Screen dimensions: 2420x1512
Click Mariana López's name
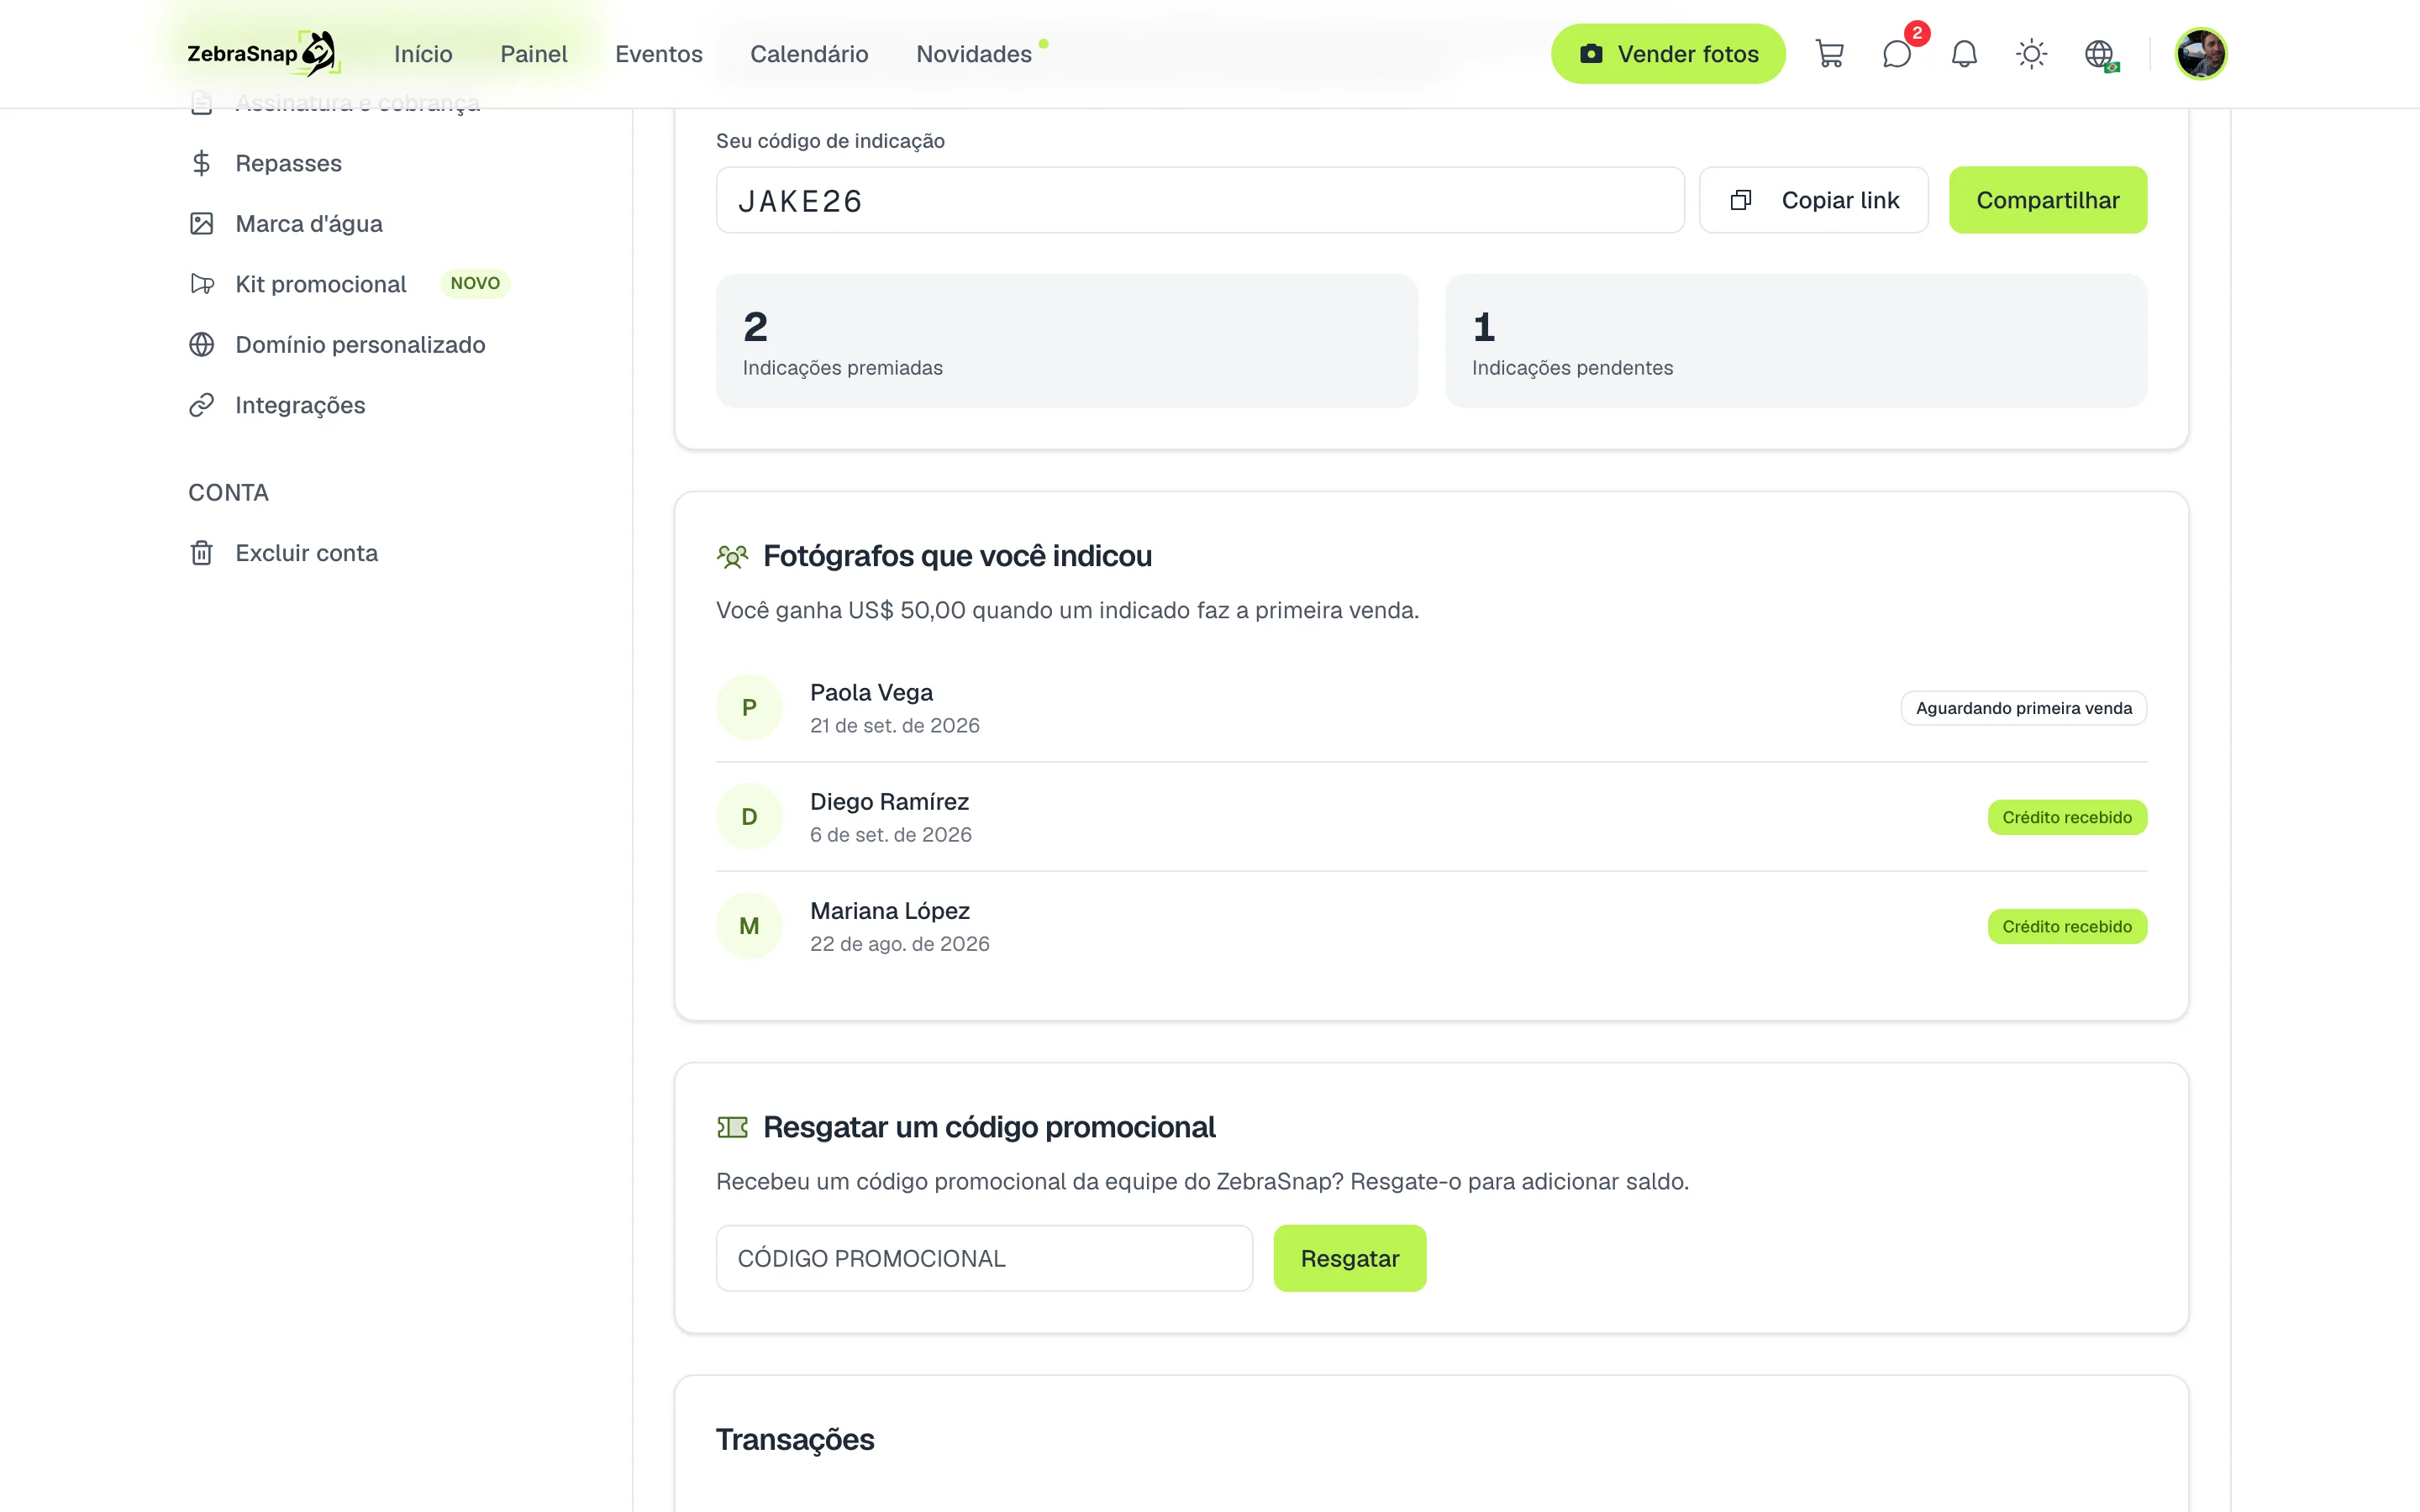tap(889, 911)
